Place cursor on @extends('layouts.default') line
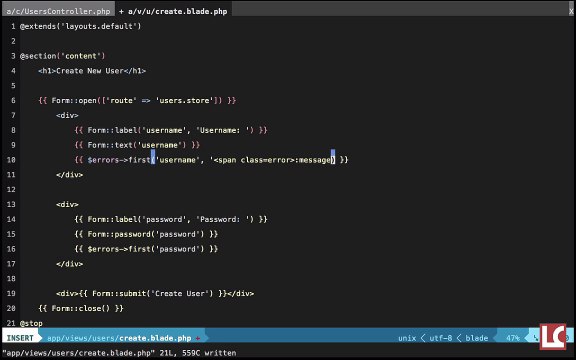The height and width of the screenshot is (360, 576). [80, 26]
